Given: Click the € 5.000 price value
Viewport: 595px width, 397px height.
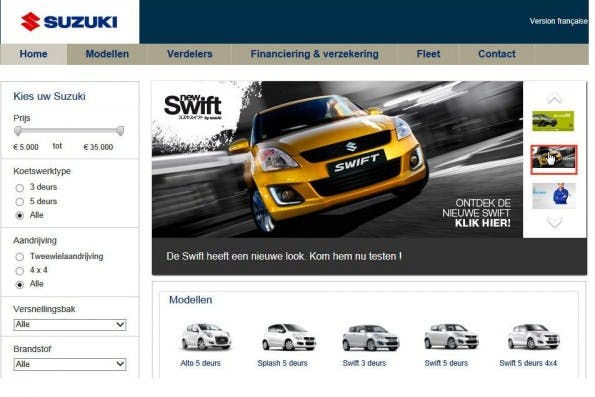Looking at the screenshot, I should click(26, 147).
